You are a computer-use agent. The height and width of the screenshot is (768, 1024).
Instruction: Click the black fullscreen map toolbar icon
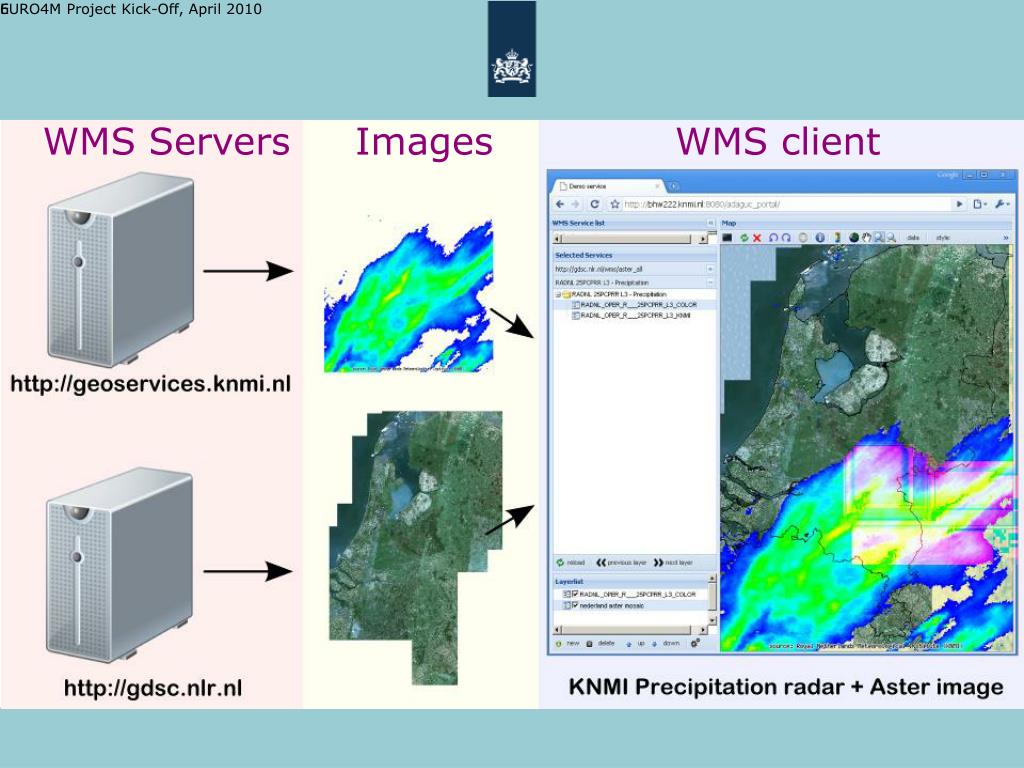(727, 238)
